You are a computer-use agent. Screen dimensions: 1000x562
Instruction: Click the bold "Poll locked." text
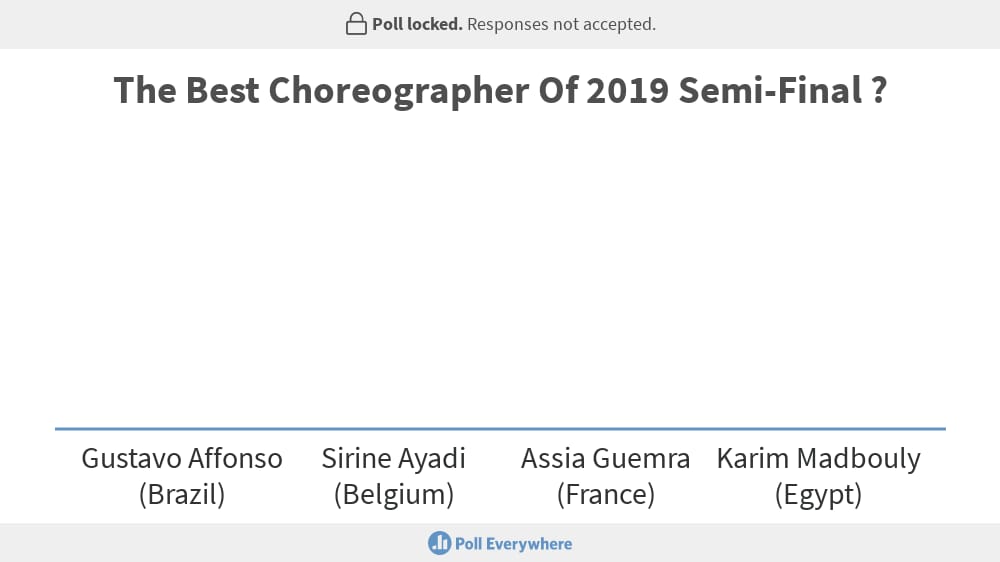point(417,24)
